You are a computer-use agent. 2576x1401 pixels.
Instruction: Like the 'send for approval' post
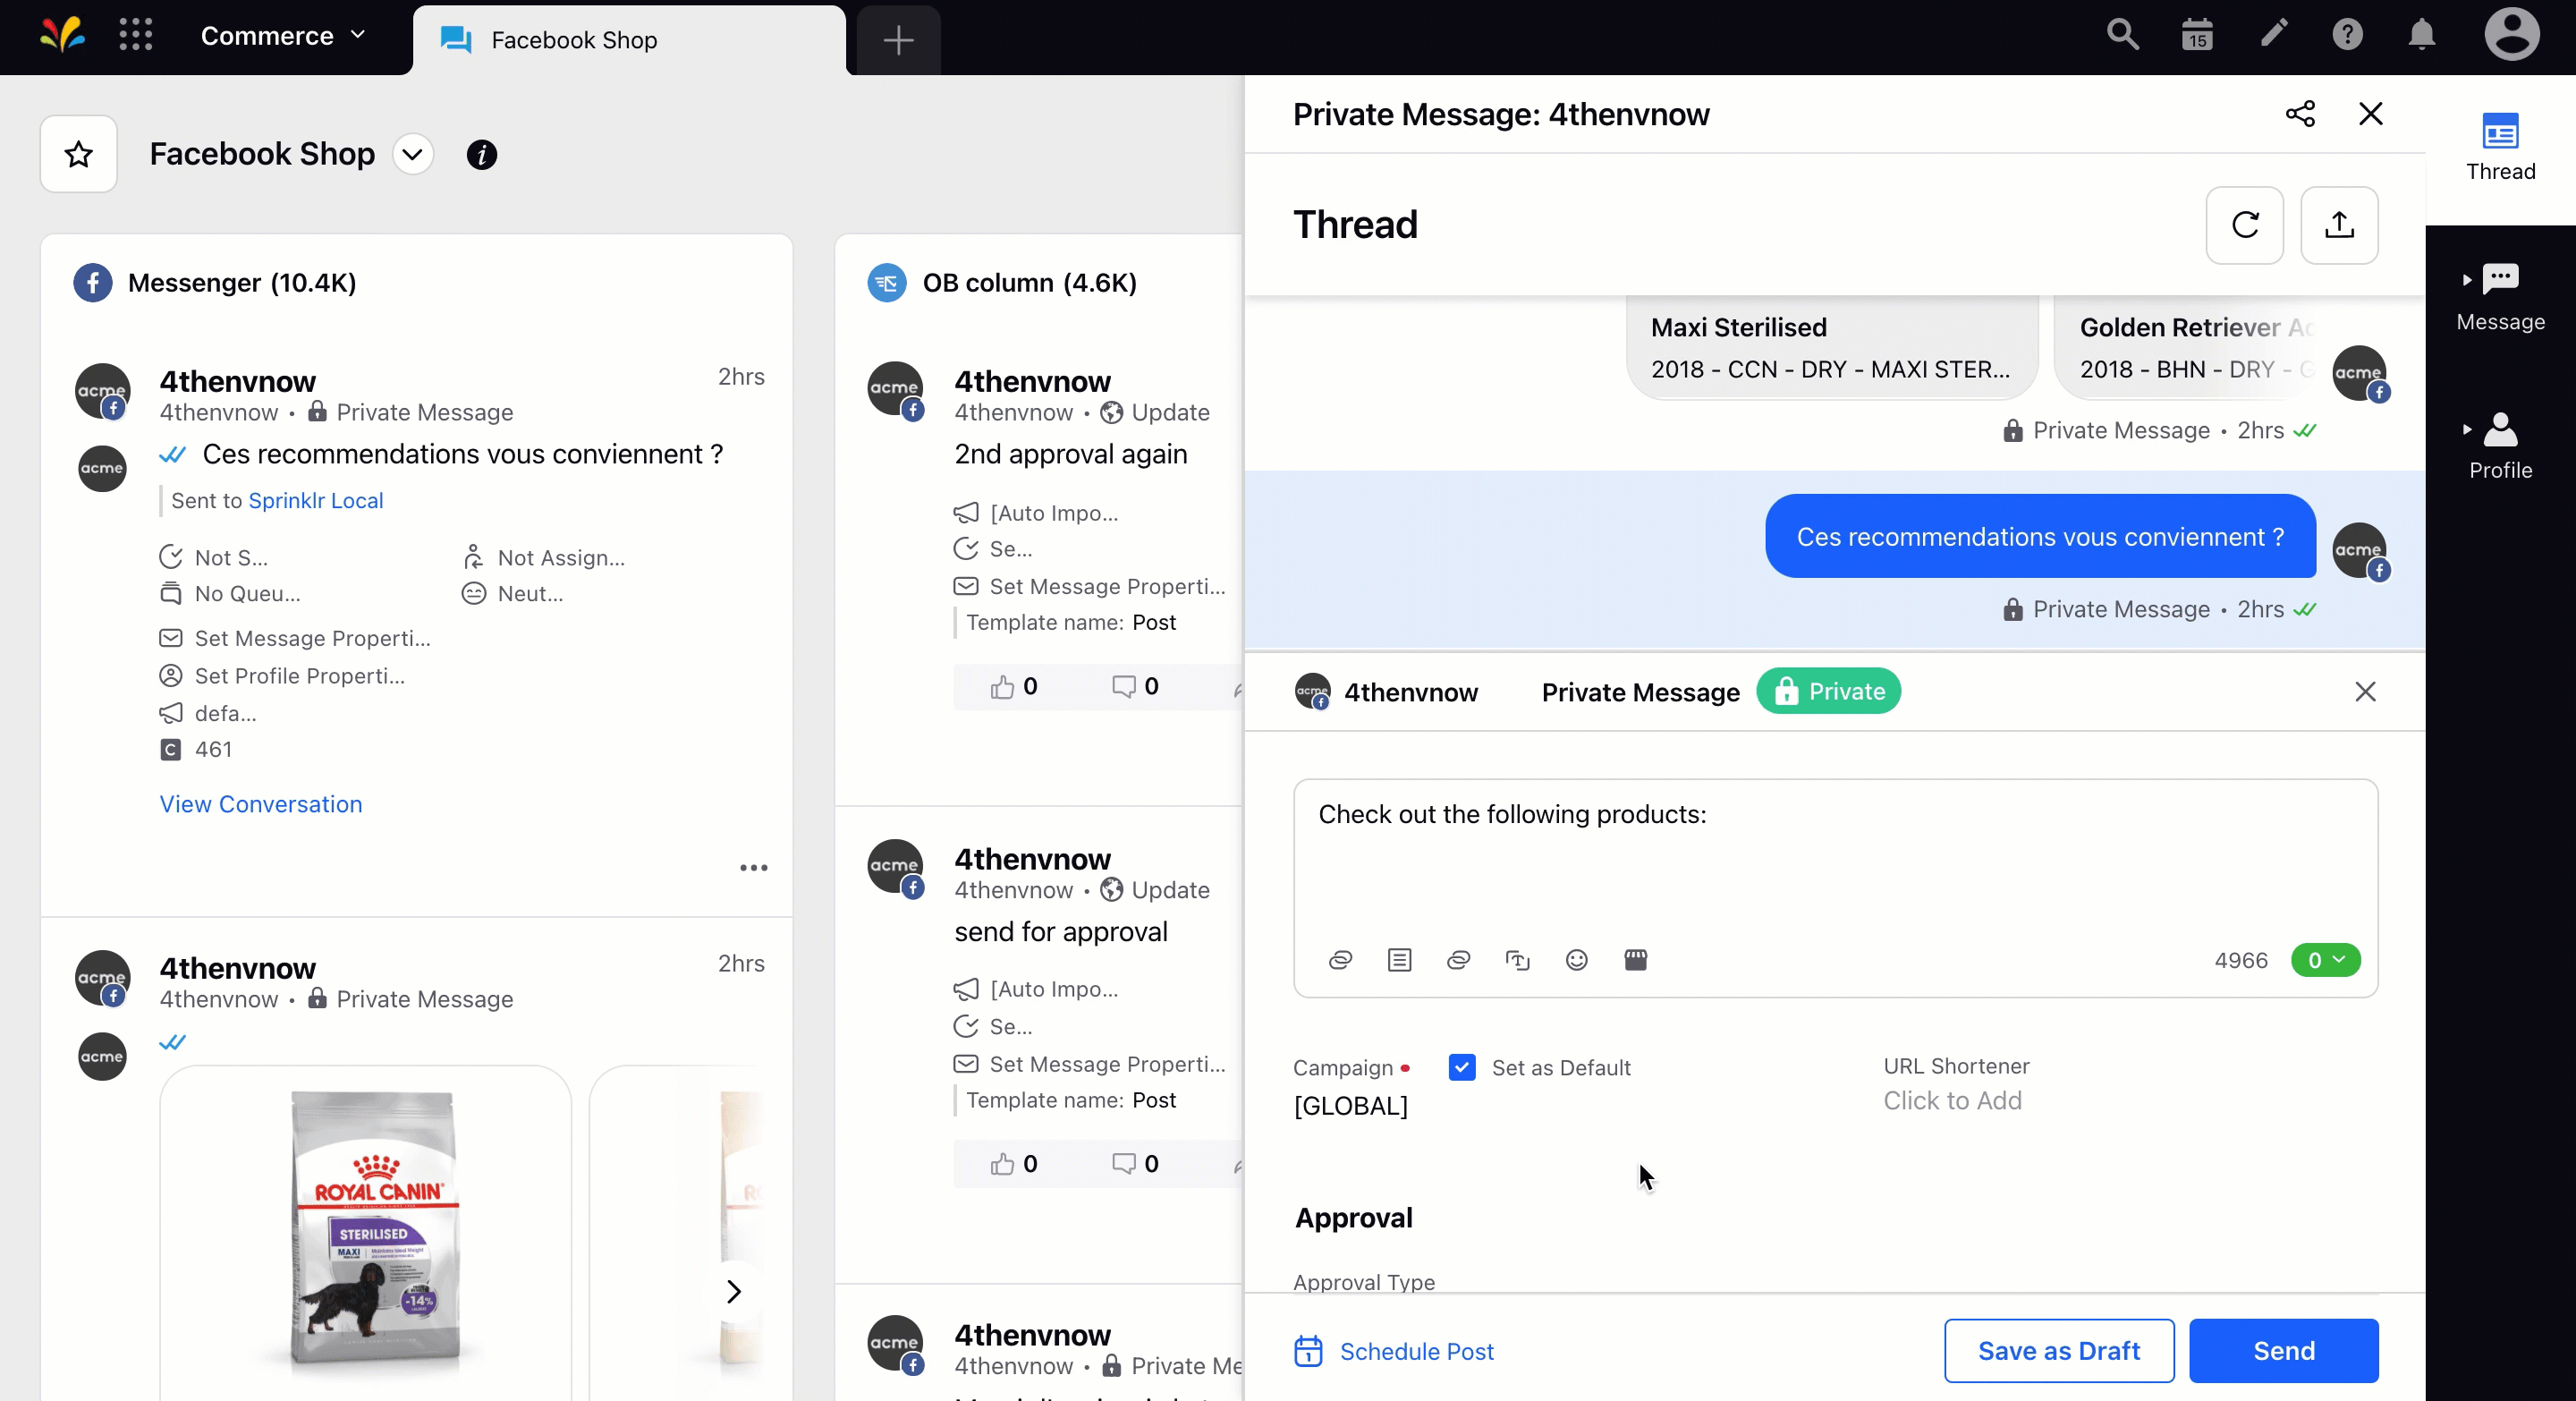tap(1002, 1164)
